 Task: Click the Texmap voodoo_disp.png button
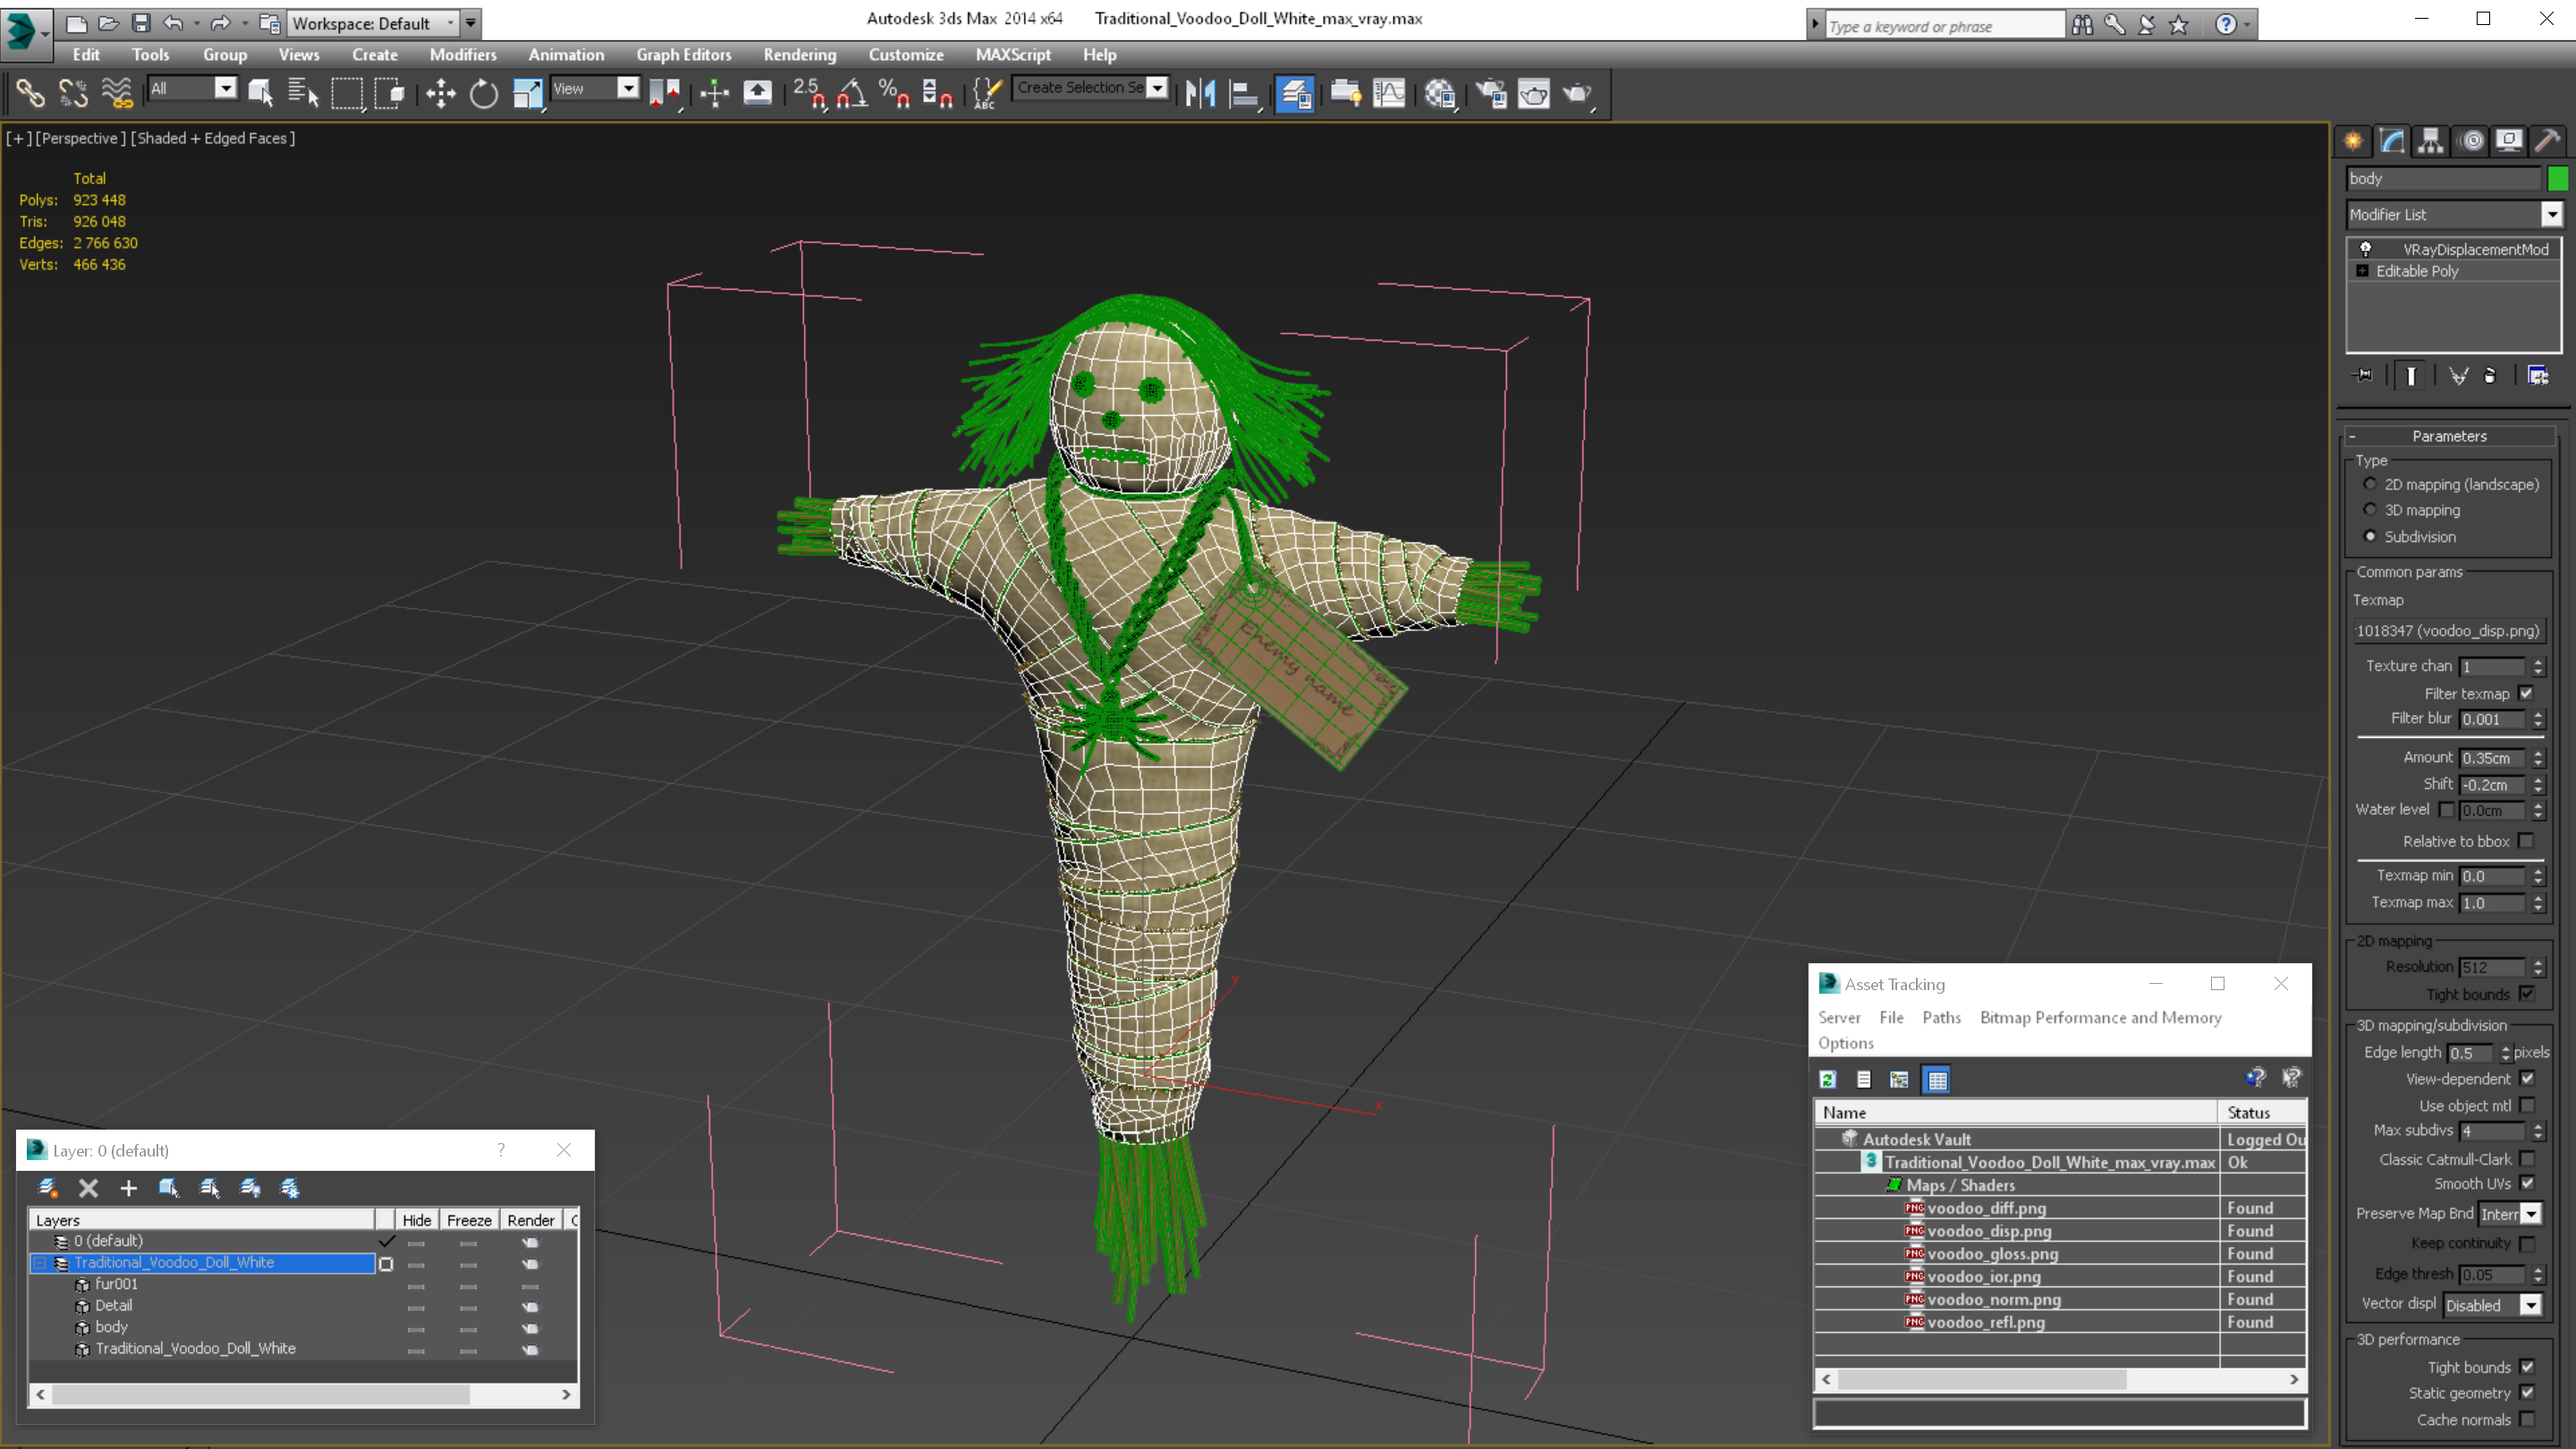(2448, 631)
